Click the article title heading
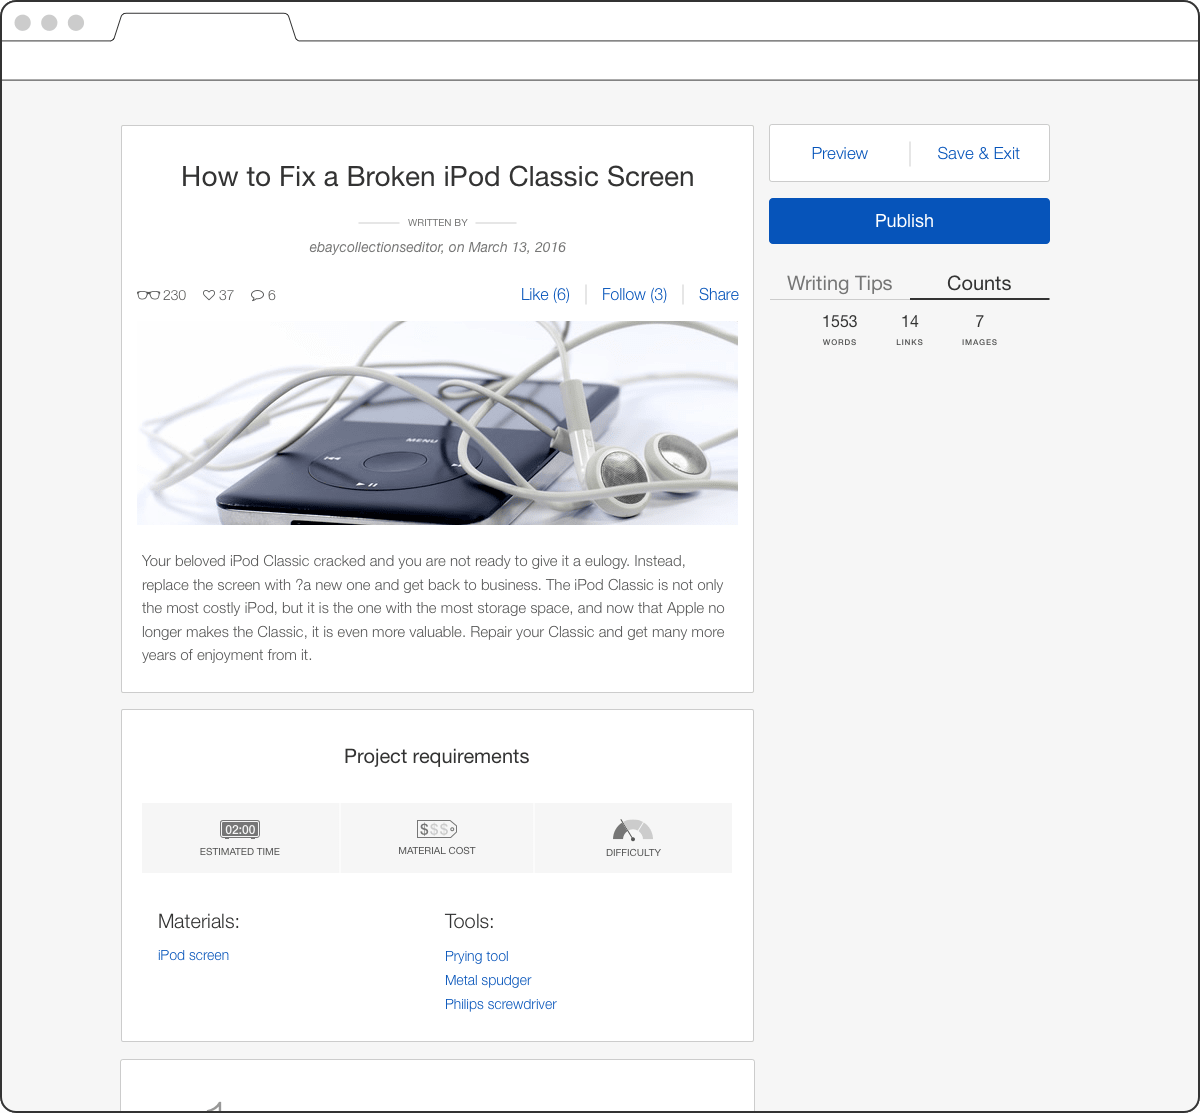 (437, 177)
